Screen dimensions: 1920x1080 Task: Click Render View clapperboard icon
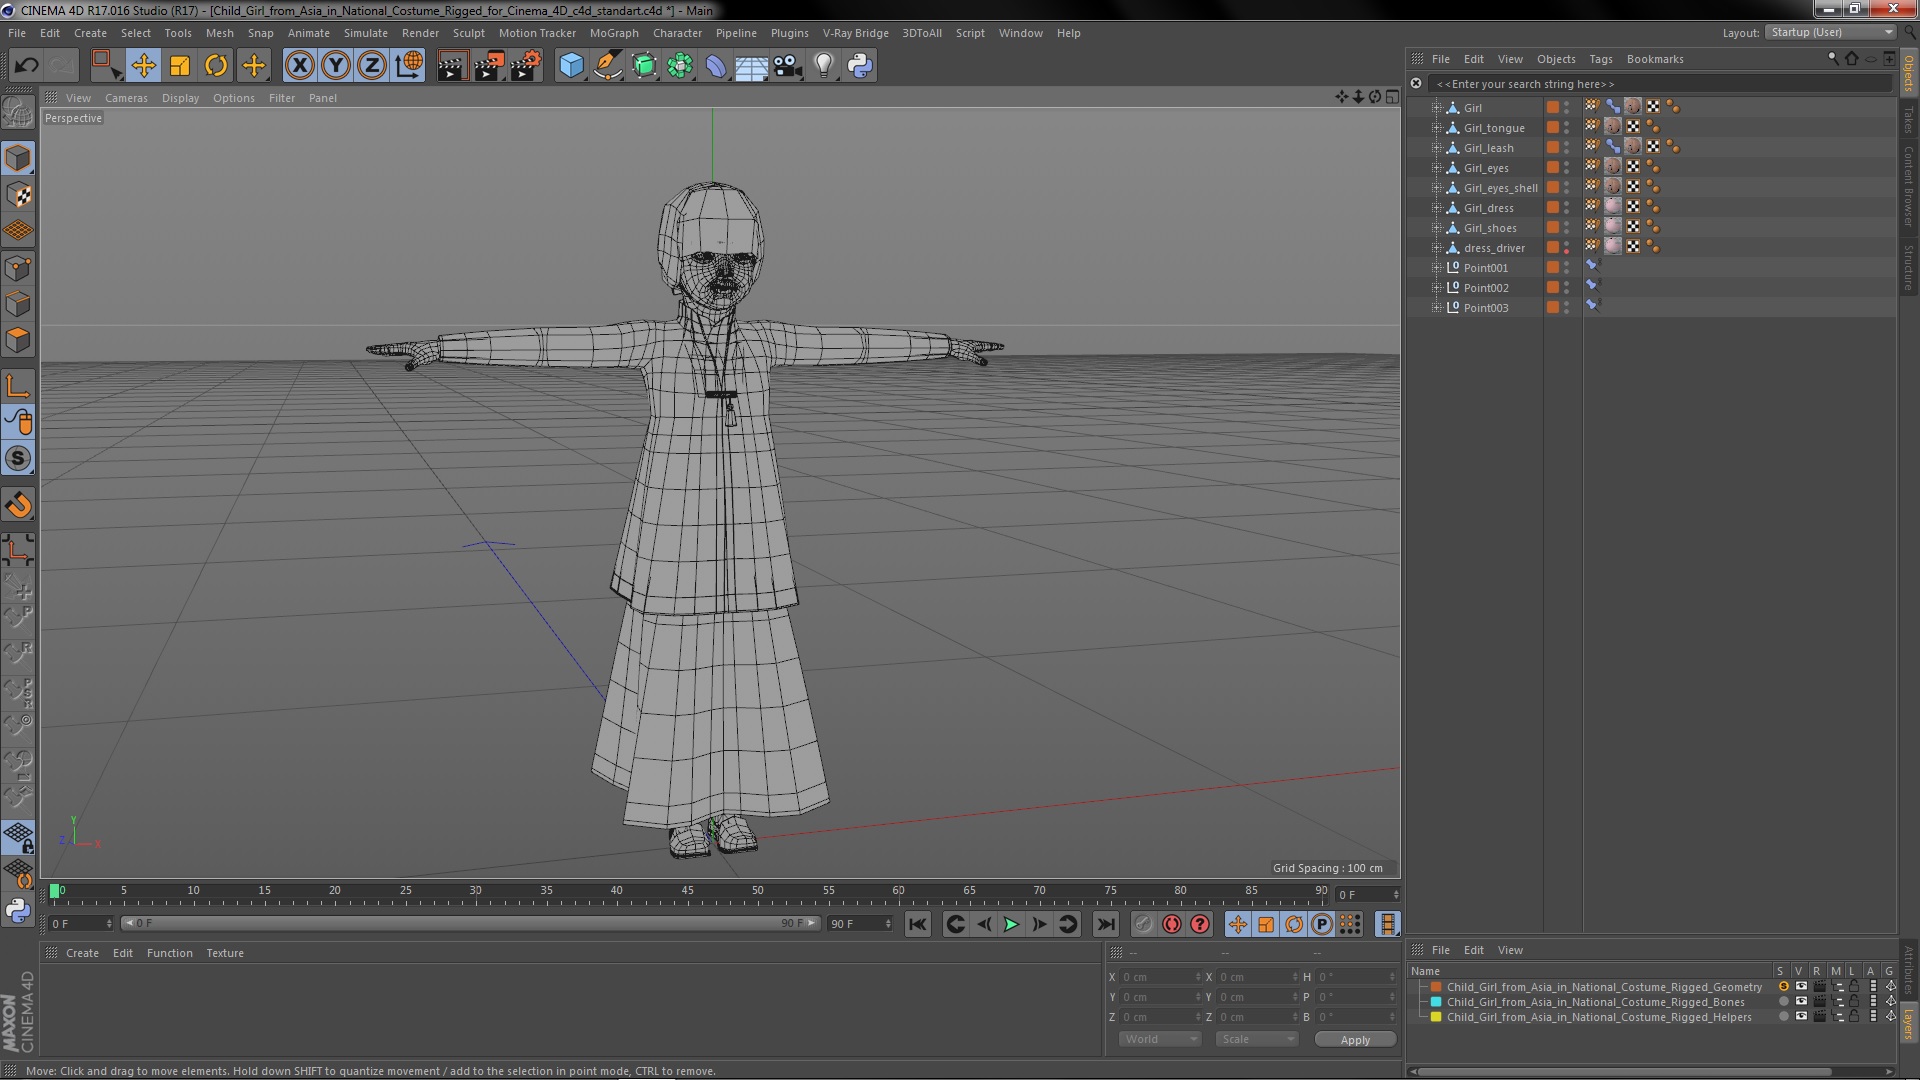click(x=452, y=66)
